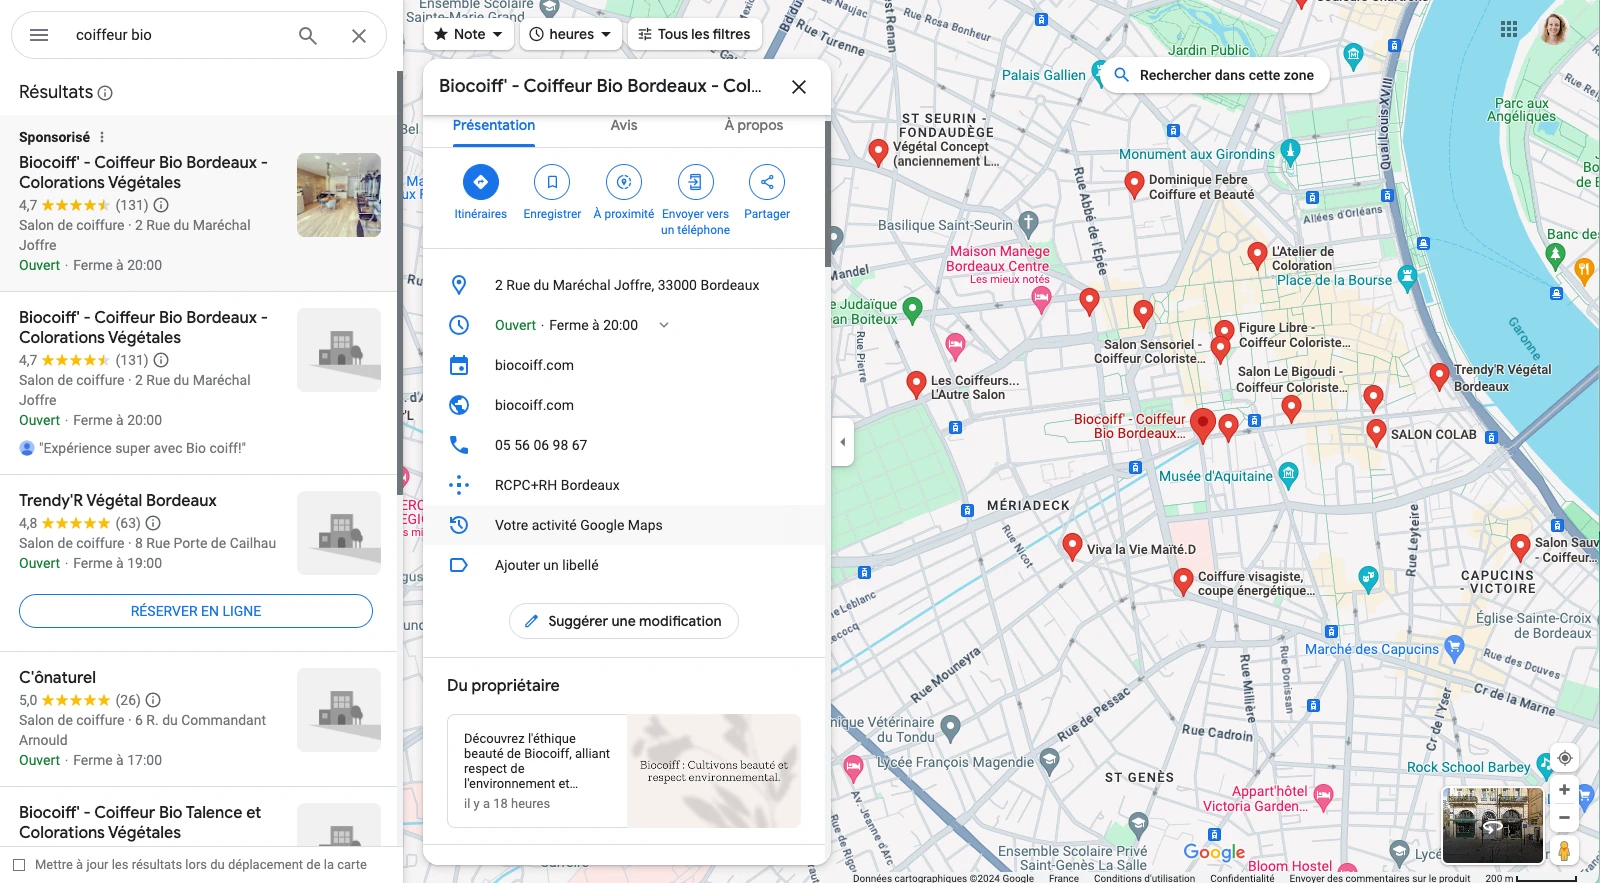Screen dimensions: 1600x883
Task: Switch to the À propos tab
Action: coord(754,126)
